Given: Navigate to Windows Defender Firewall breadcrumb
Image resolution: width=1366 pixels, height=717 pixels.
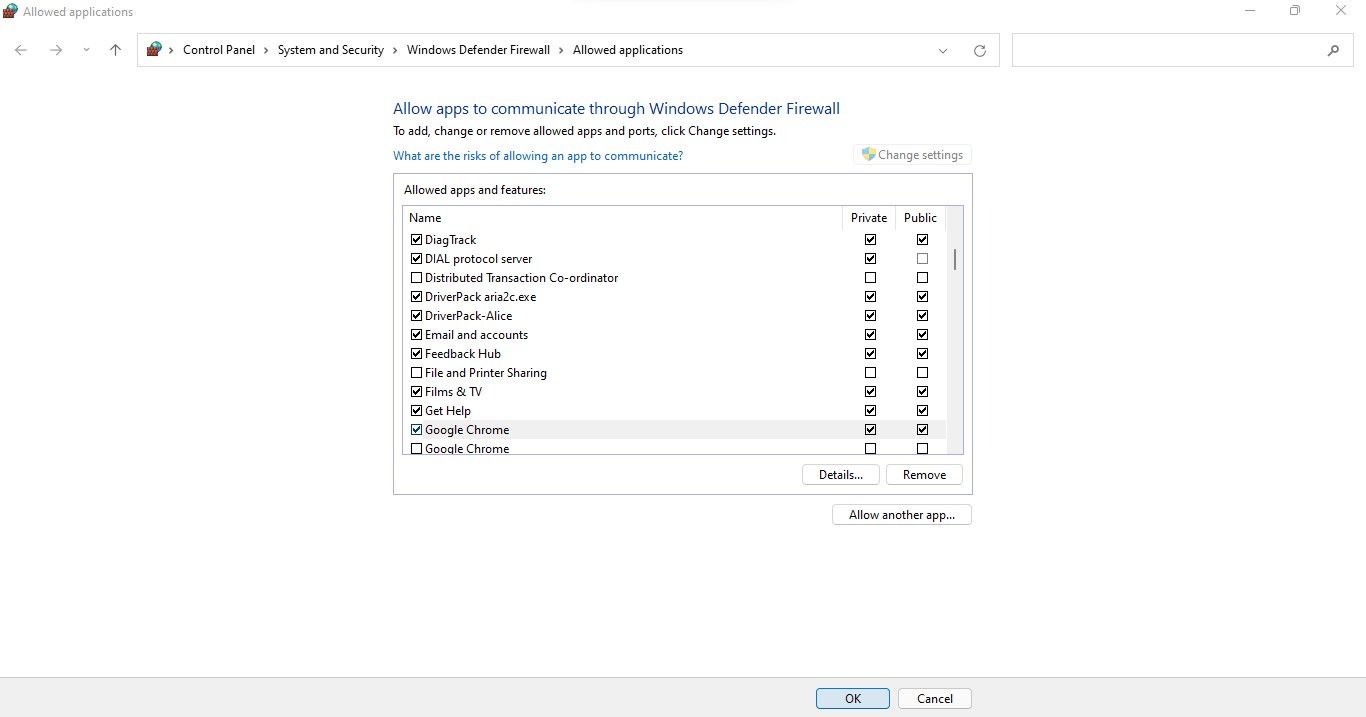Looking at the screenshot, I should (x=478, y=49).
